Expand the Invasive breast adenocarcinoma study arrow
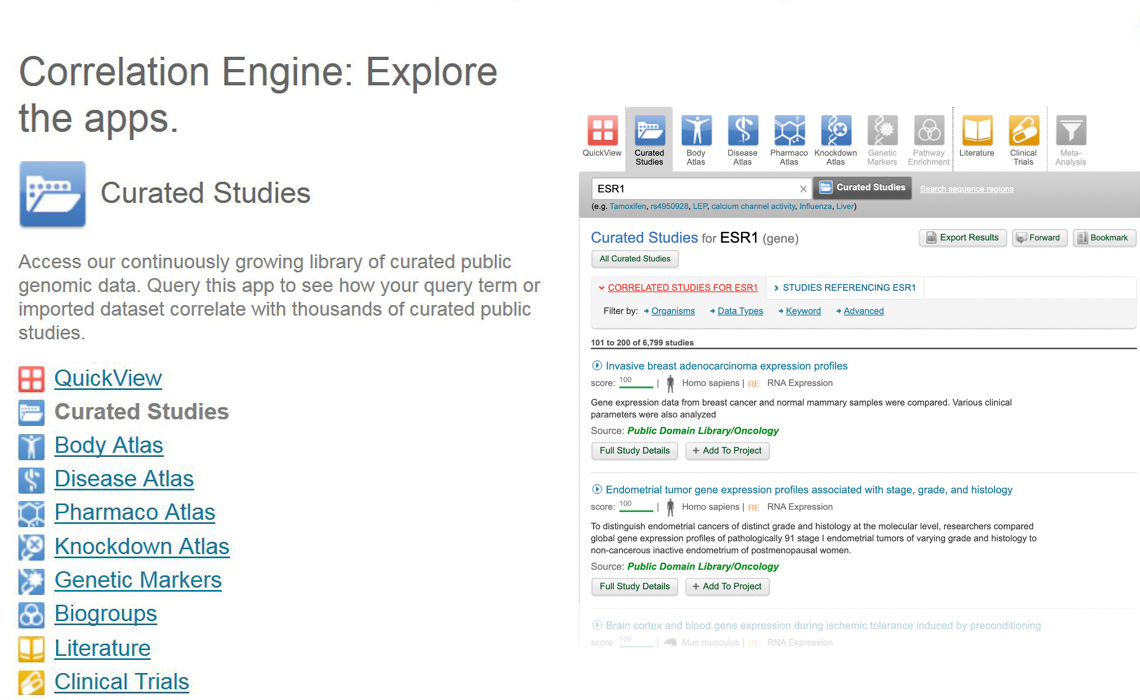Viewport: 1140px width, 700px height. click(597, 366)
